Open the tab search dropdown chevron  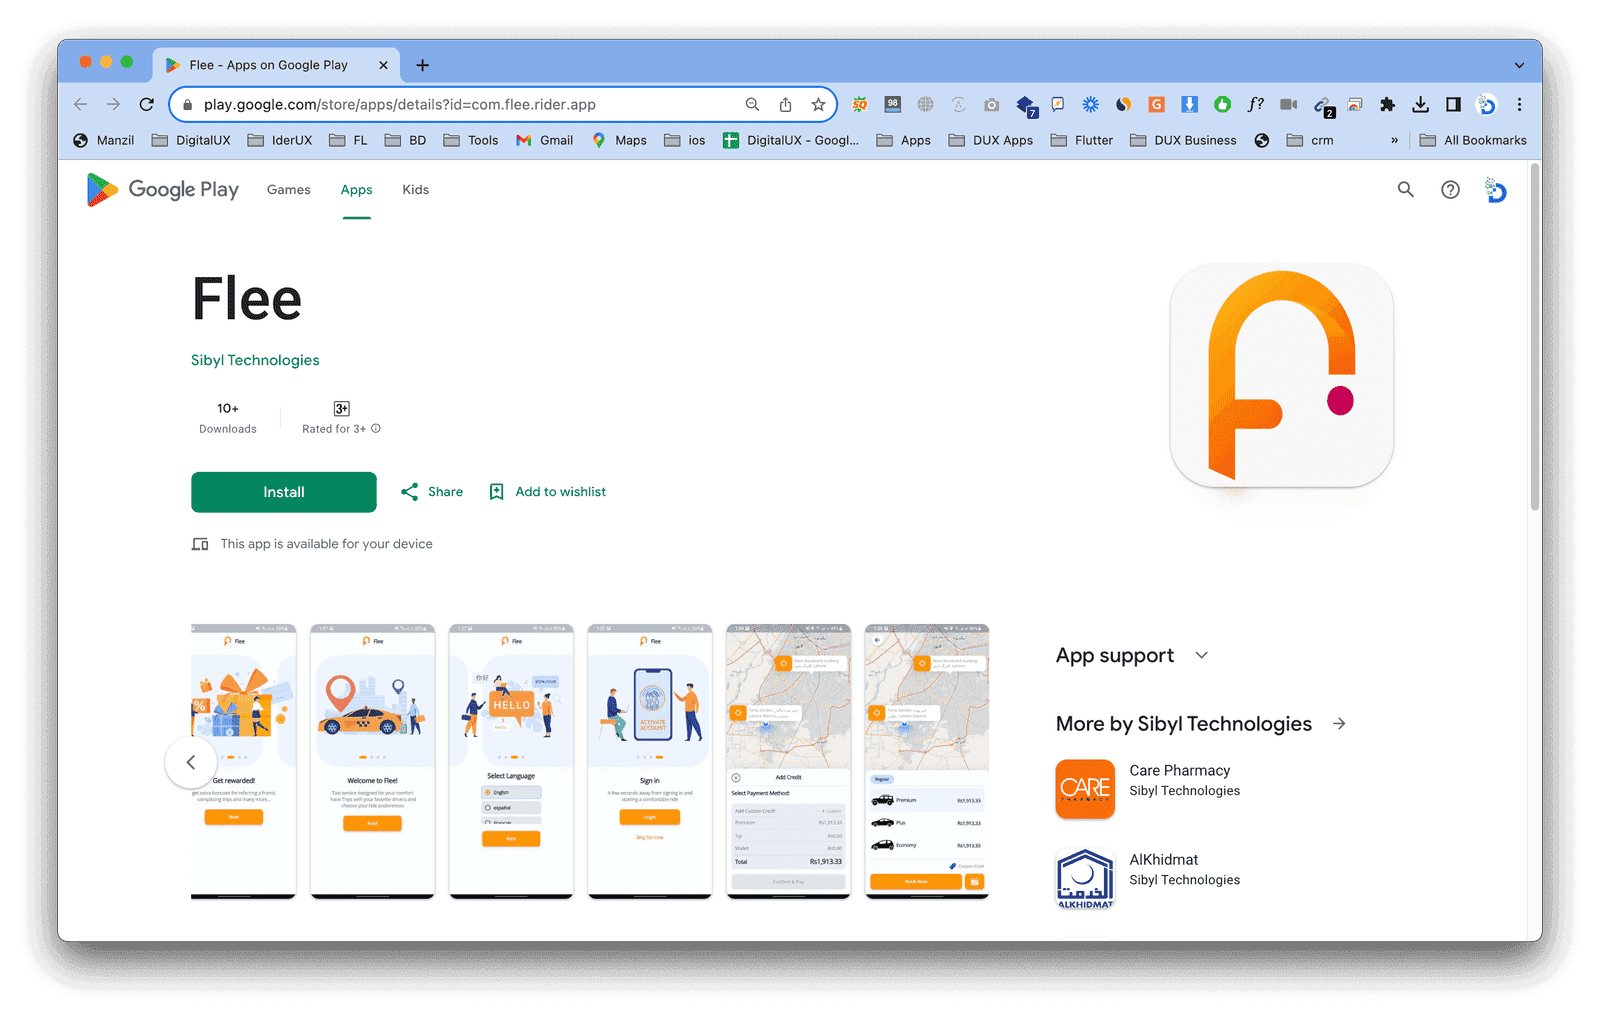(1519, 65)
